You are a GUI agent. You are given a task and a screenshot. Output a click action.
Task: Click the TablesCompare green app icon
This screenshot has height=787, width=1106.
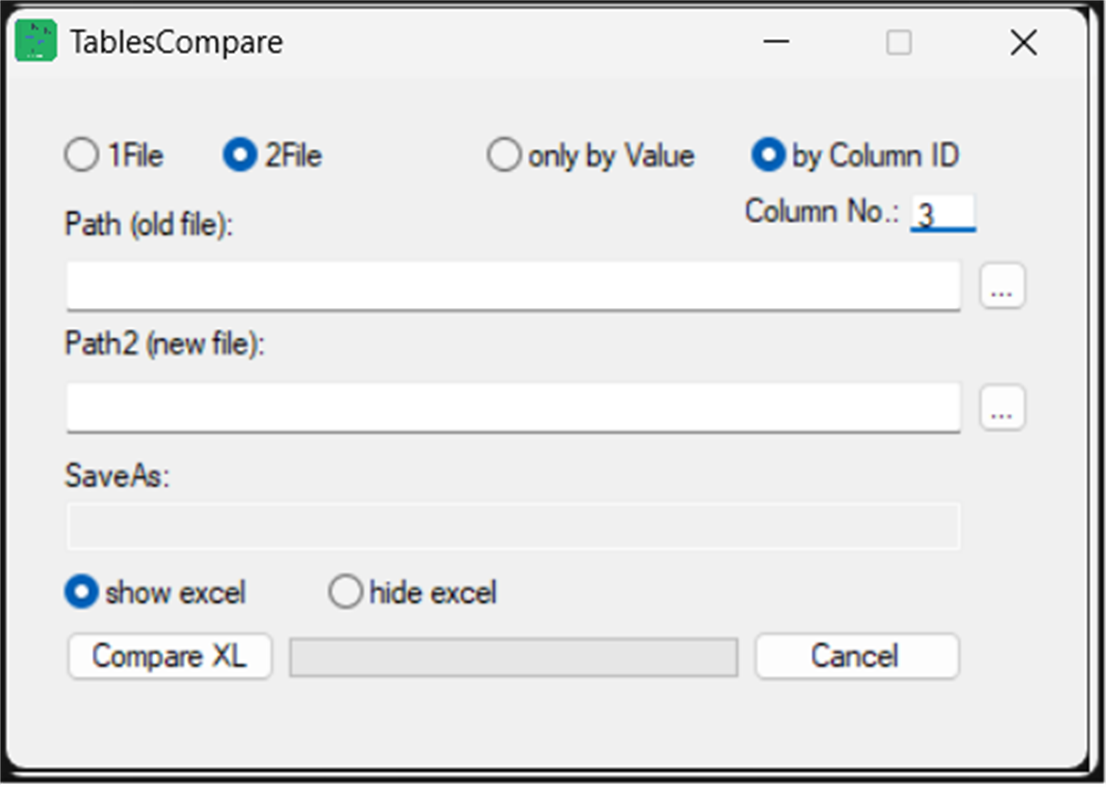point(36,42)
